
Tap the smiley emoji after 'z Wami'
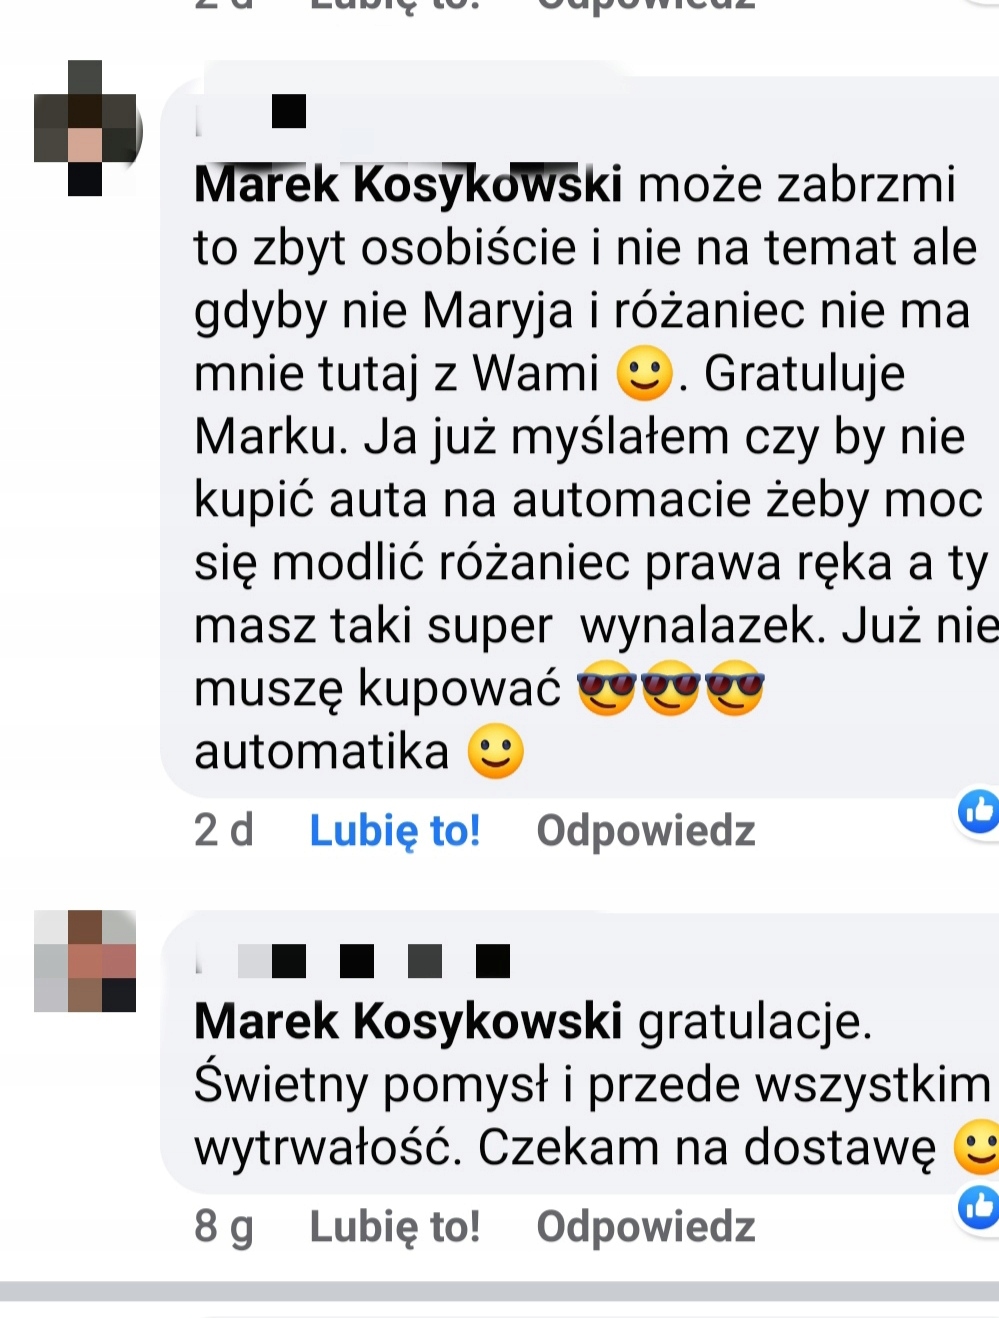[x=644, y=373]
